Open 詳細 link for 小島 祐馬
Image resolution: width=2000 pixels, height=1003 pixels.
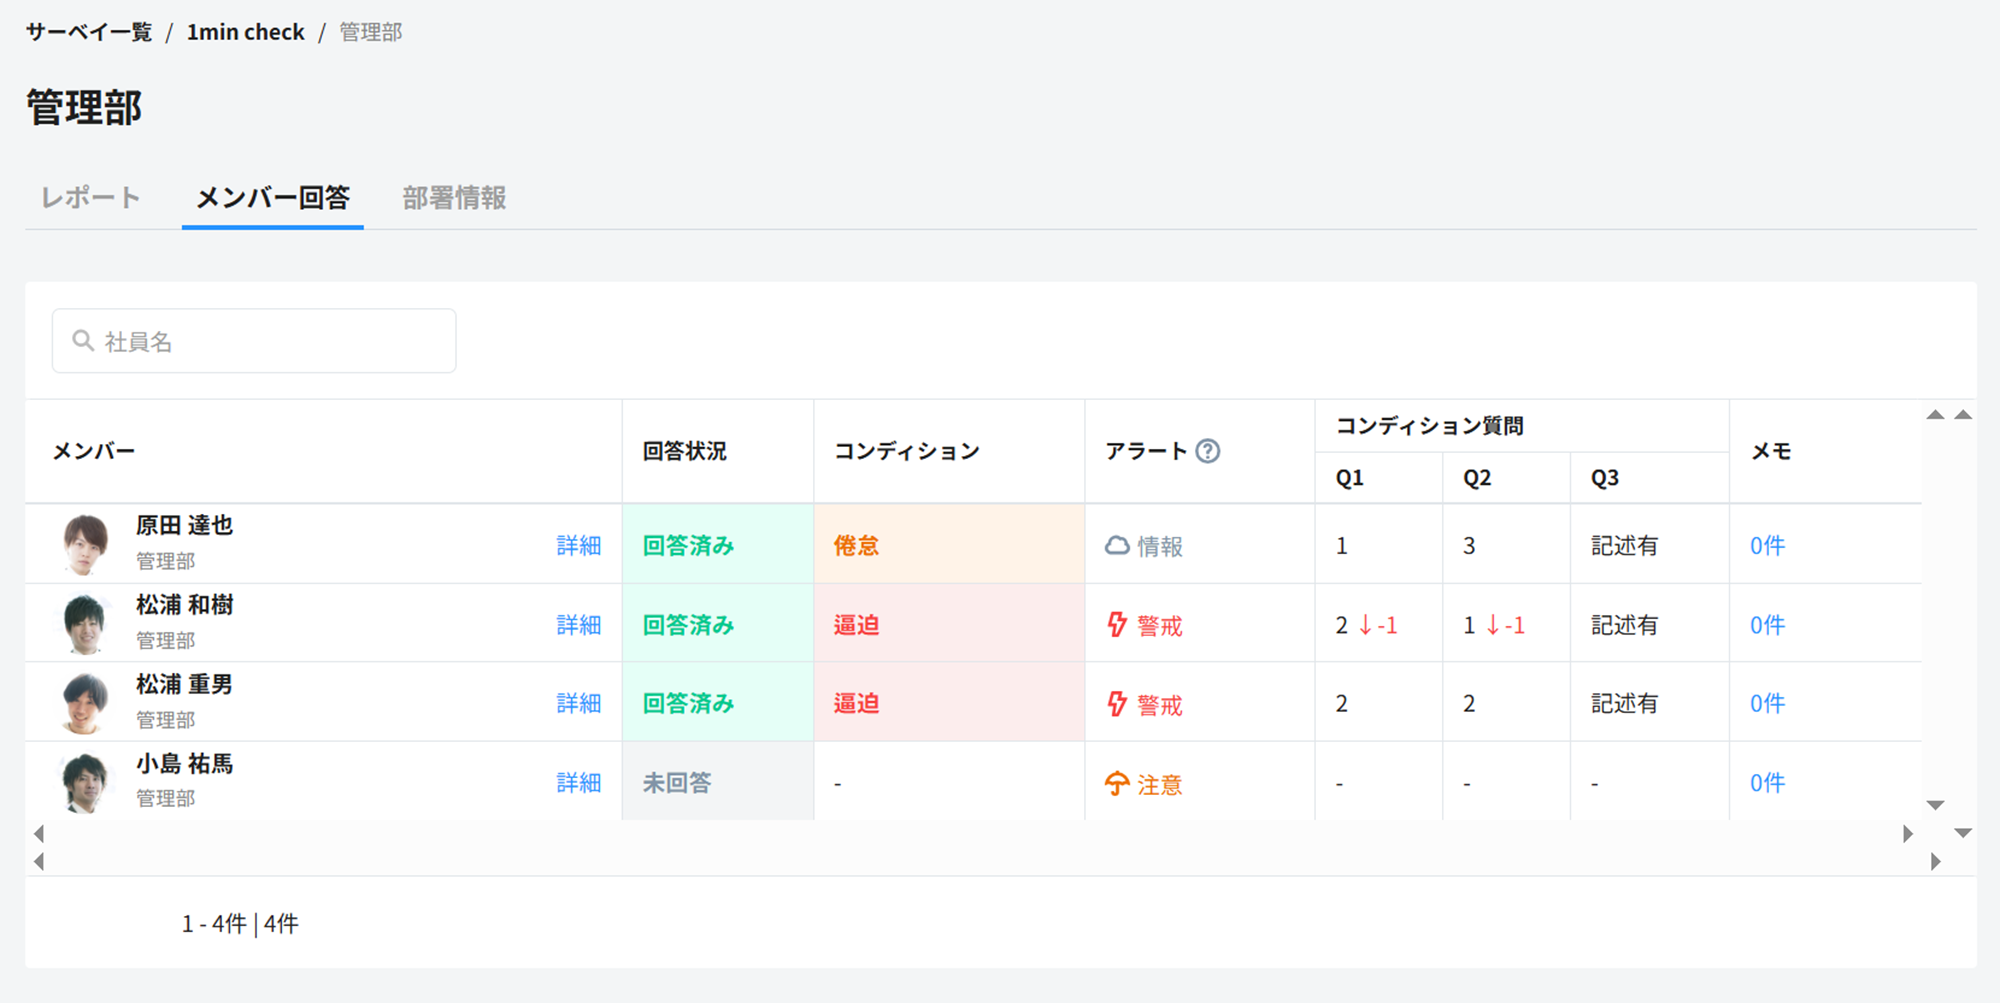578,783
